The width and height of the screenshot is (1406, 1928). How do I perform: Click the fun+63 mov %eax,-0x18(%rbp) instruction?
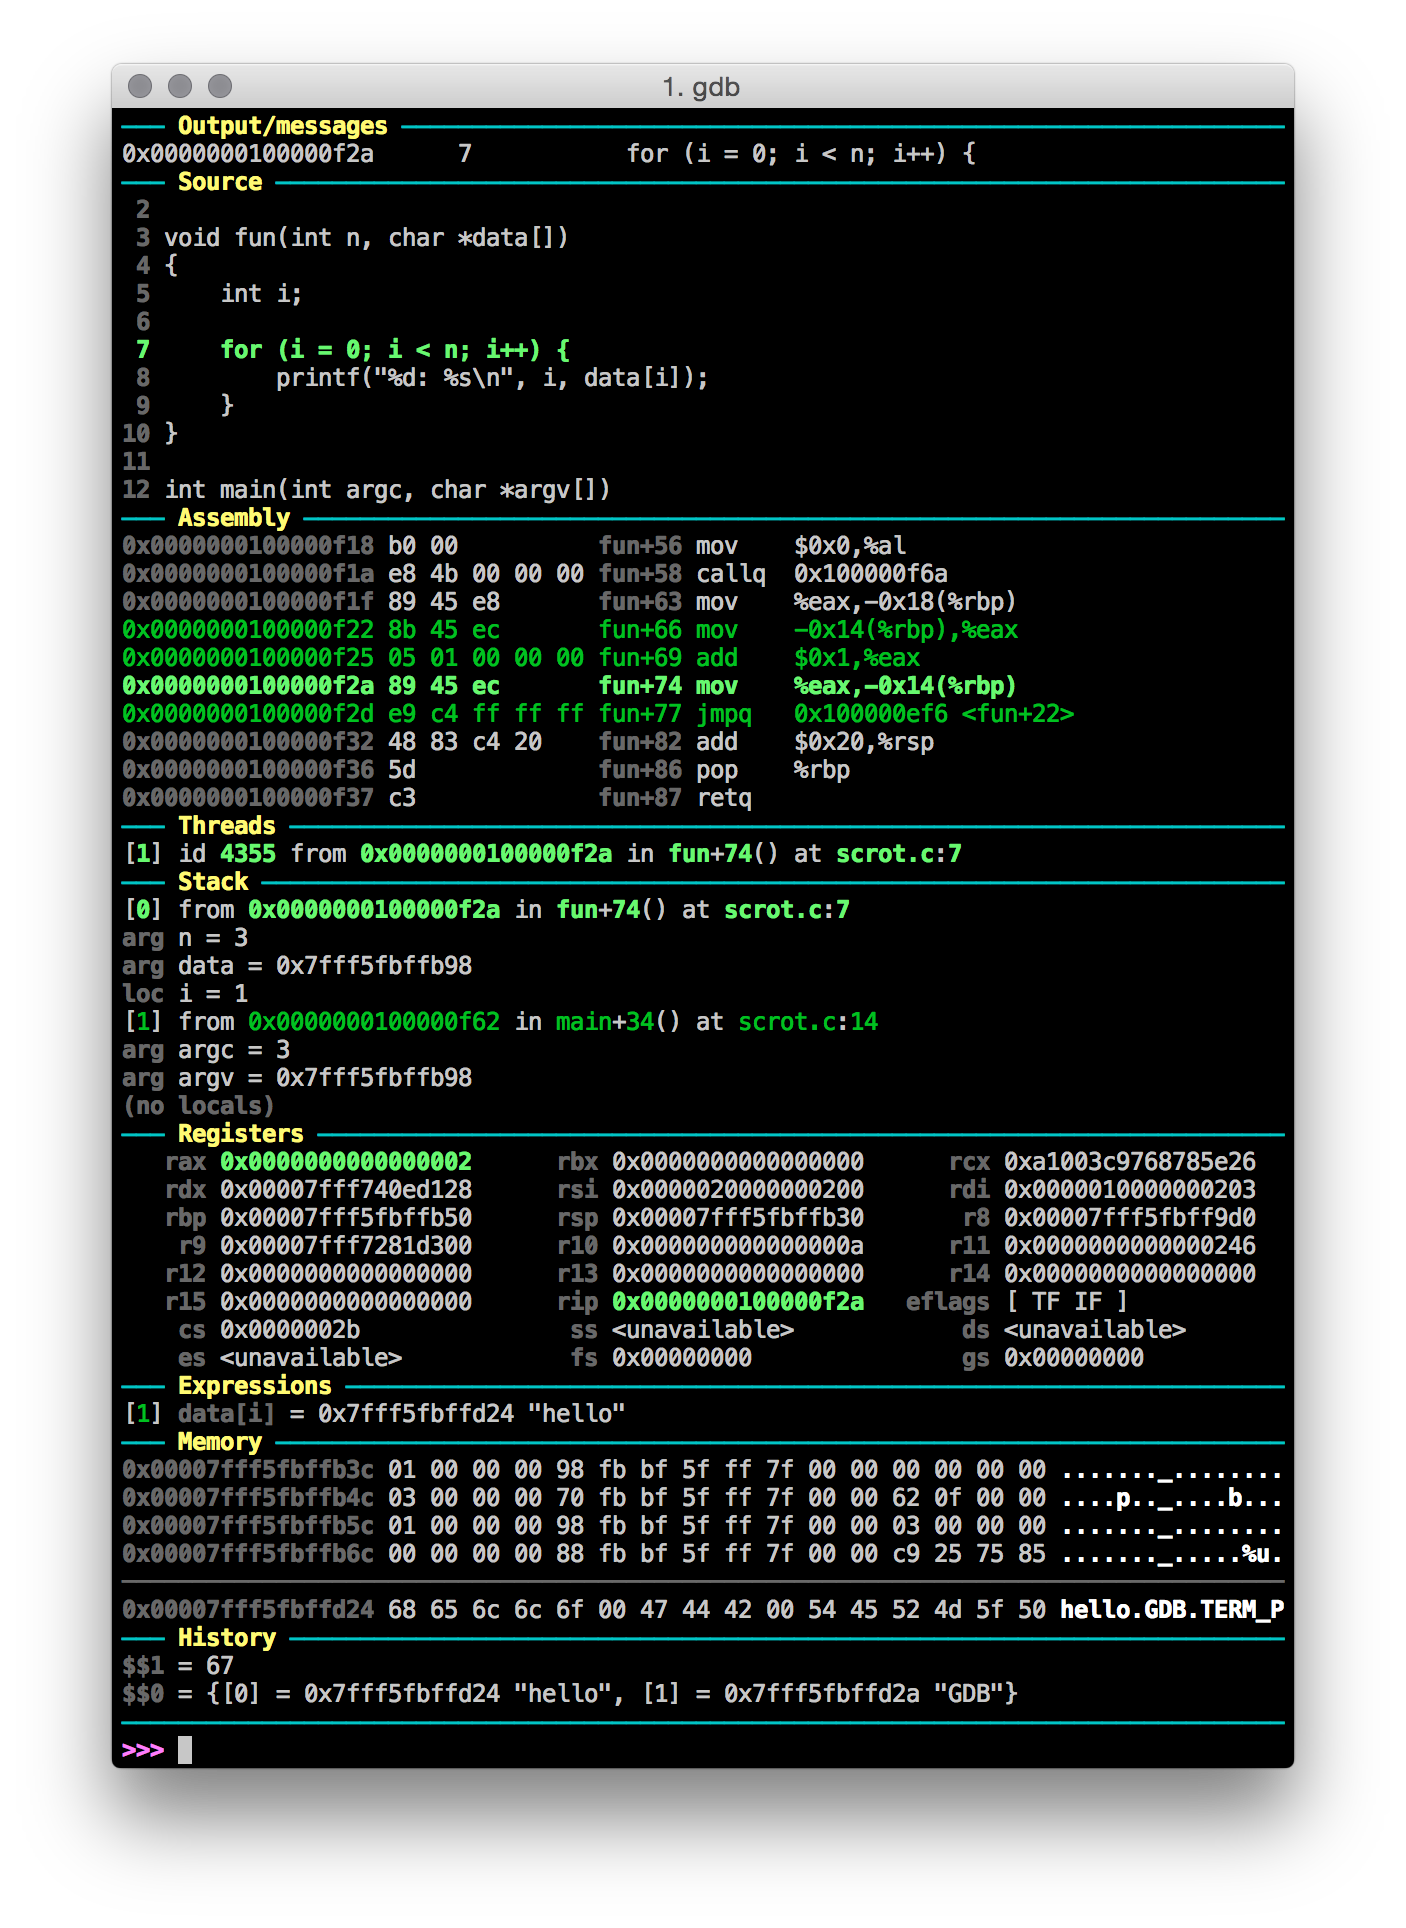(x=569, y=602)
